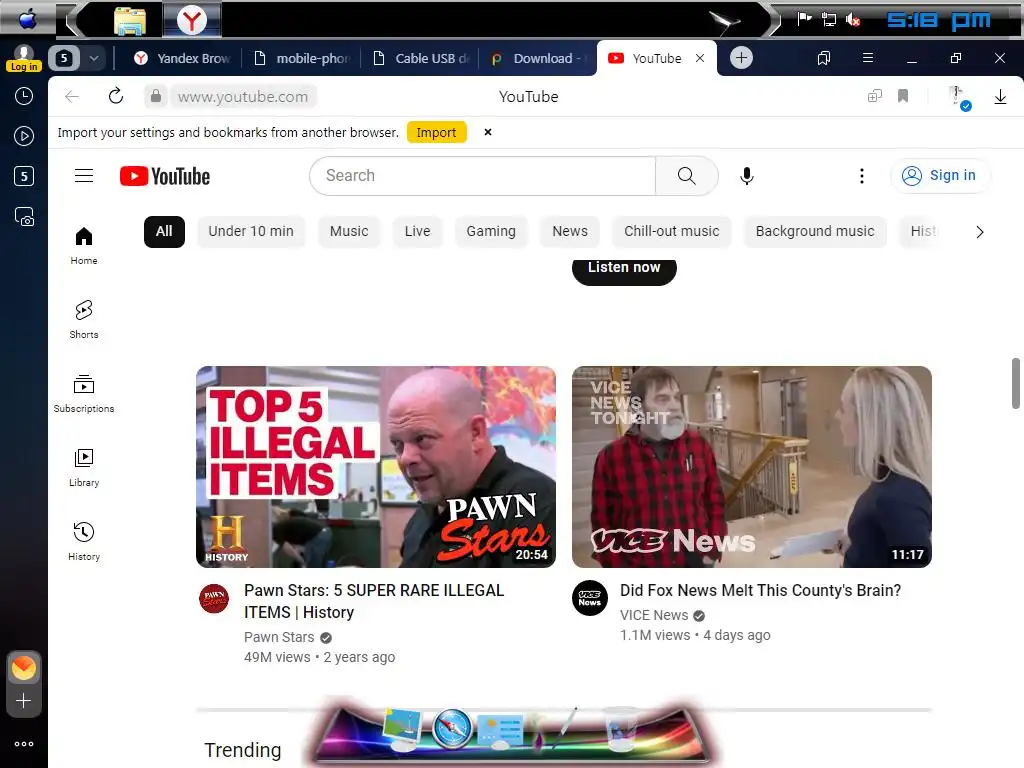Select the Under 10 min chip

(251, 232)
